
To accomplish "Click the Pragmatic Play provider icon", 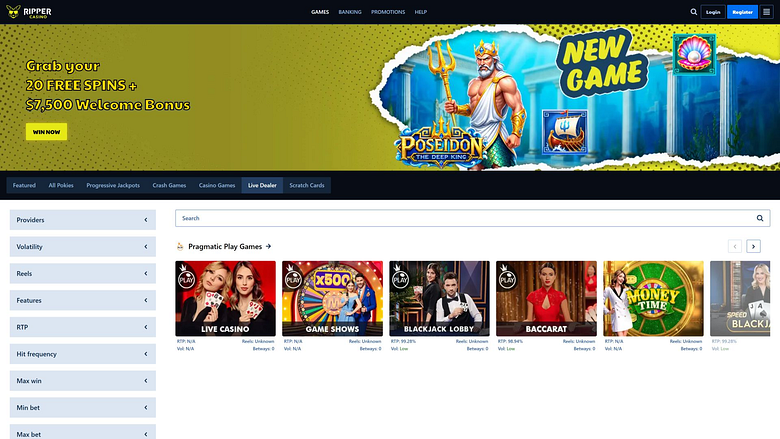I will point(180,246).
